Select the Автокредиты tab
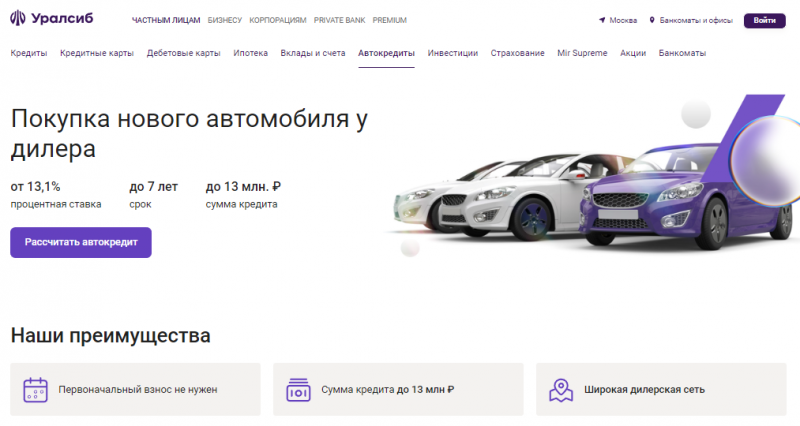The width and height of the screenshot is (800, 426). tap(386, 53)
